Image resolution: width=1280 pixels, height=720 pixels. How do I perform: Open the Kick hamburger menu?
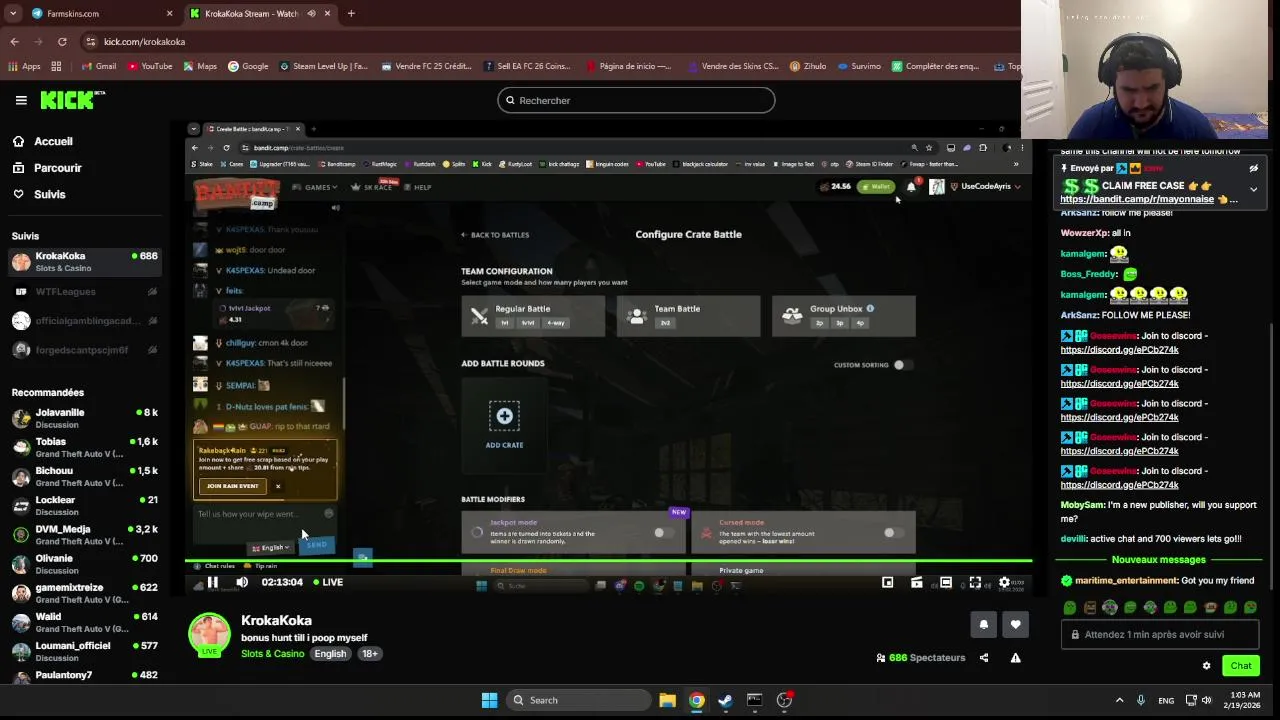pyautogui.click(x=21, y=100)
